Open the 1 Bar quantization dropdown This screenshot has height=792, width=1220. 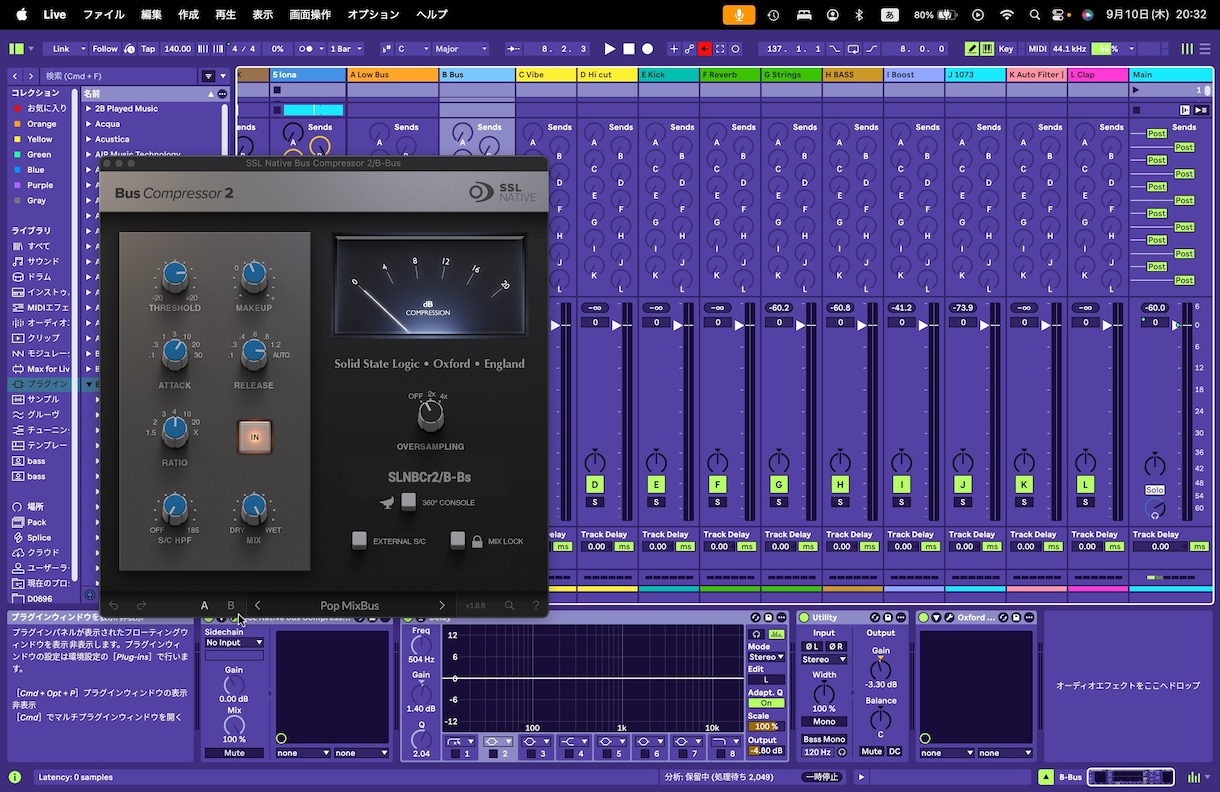tap(345, 48)
